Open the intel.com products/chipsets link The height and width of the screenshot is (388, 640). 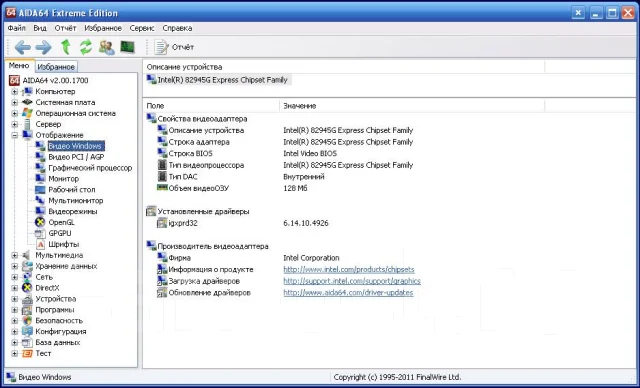(349, 270)
